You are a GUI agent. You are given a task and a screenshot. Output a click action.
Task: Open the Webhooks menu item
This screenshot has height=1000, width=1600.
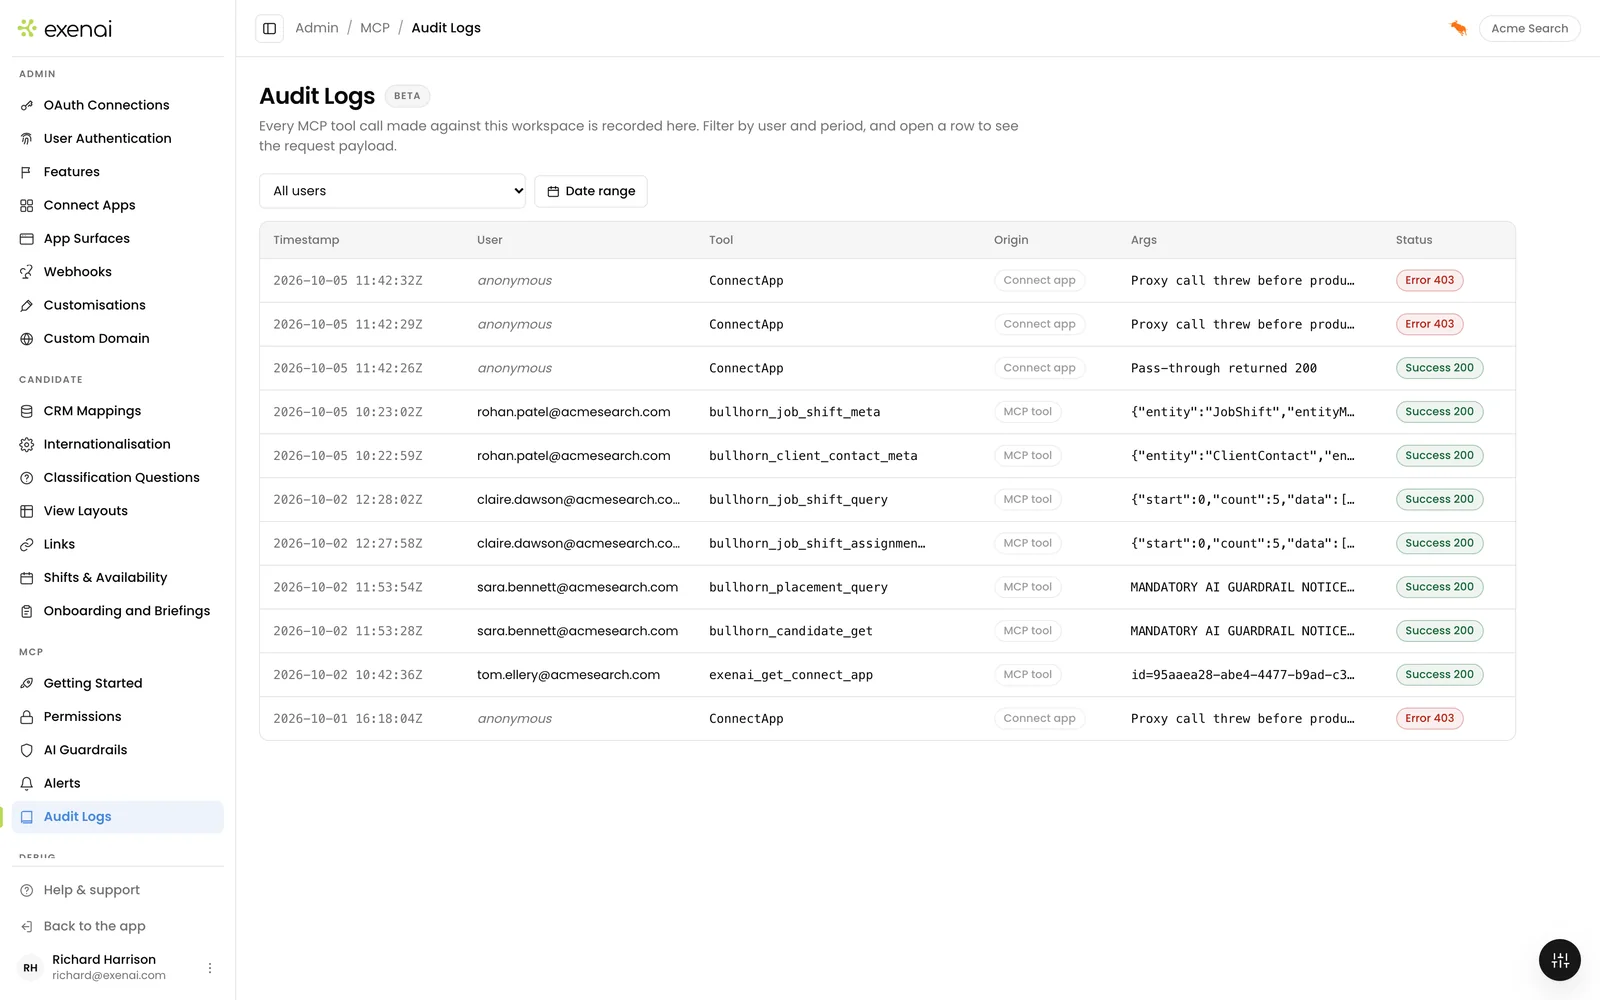[x=118, y=272]
